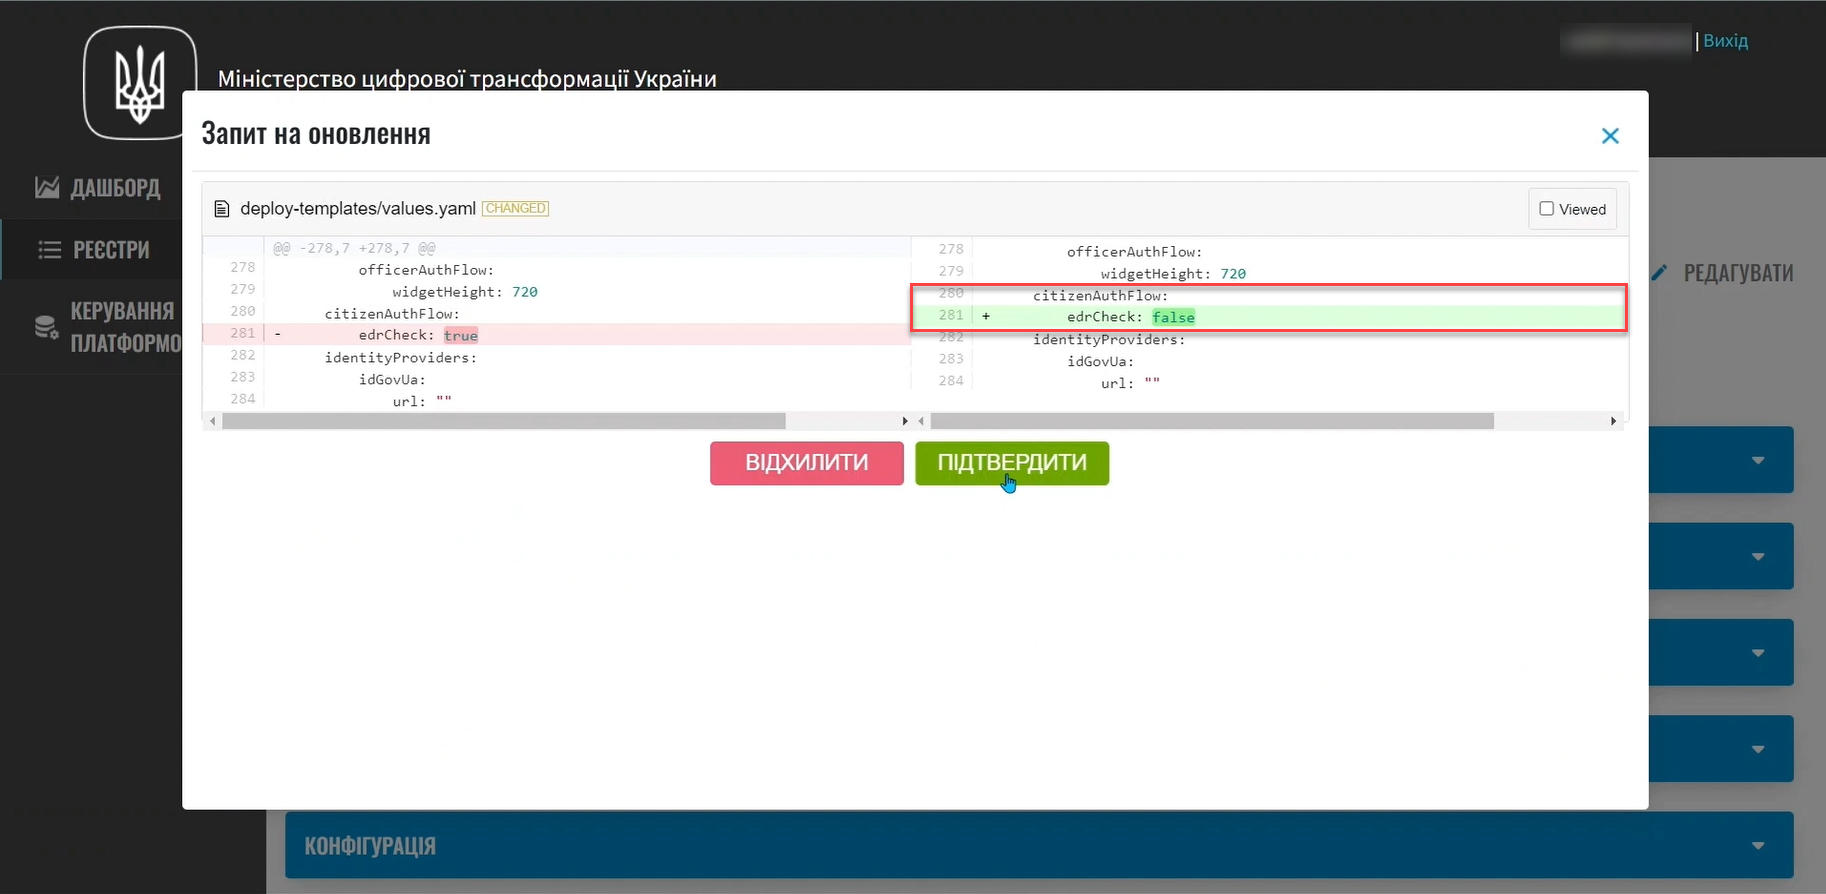This screenshot has width=1826, height=894.
Task: Expand the Конфігурація section
Action: point(1039,845)
